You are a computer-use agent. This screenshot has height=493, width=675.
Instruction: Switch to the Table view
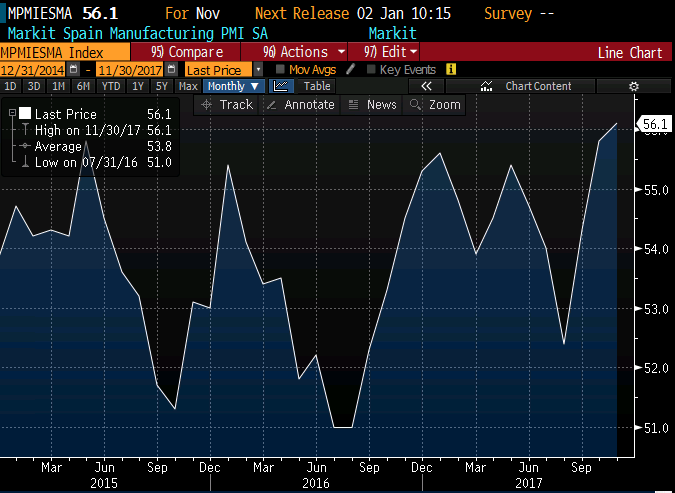[x=316, y=87]
